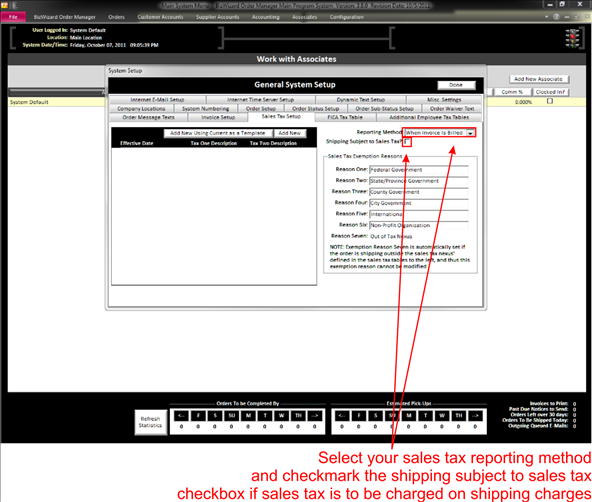Click the Refresh Statistics button
This screenshot has width=592, height=502.
click(151, 422)
